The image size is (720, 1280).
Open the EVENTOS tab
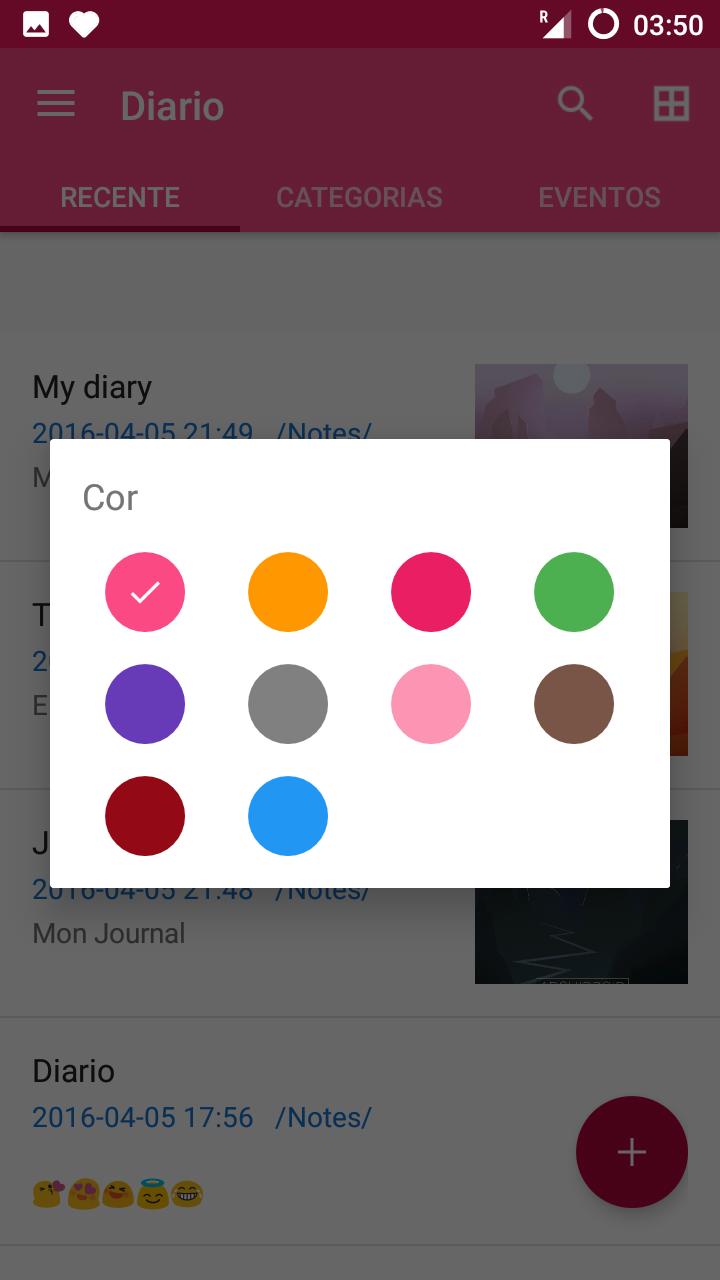(x=600, y=197)
